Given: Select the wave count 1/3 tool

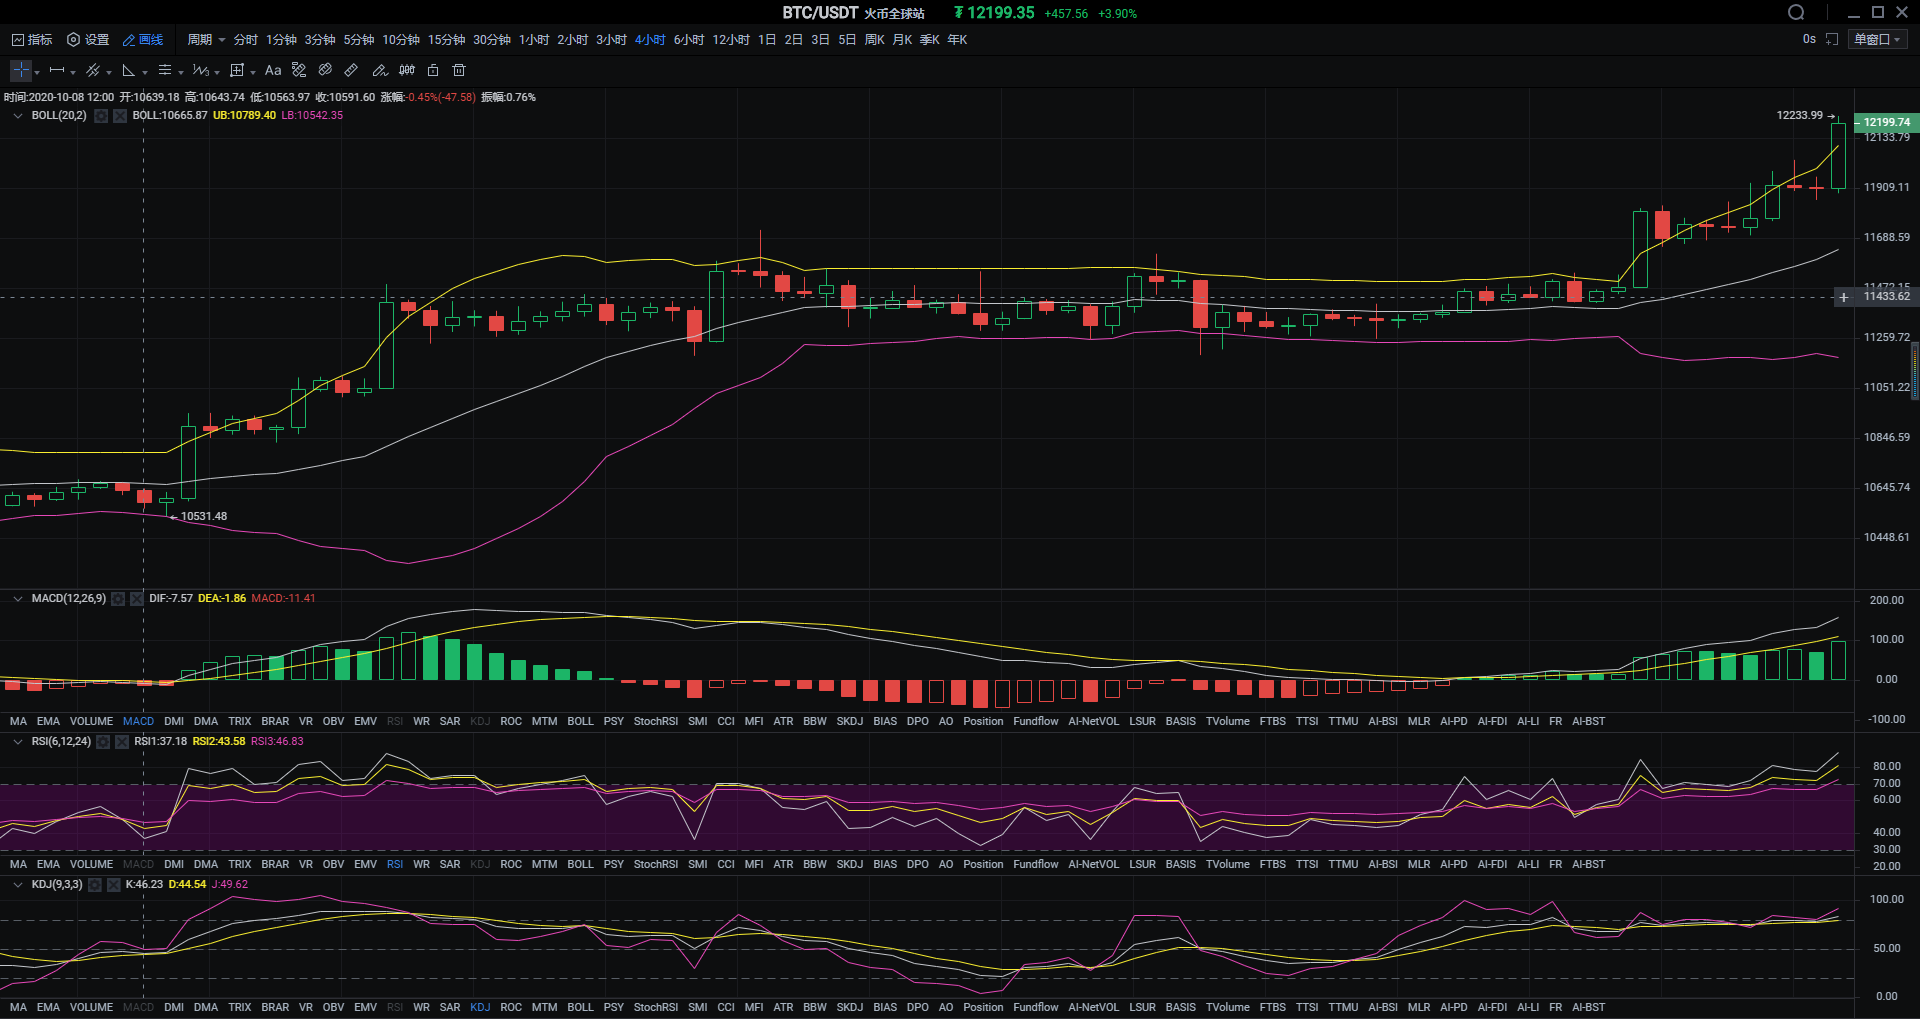Looking at the screenshot, I should (x=201, y=71).
